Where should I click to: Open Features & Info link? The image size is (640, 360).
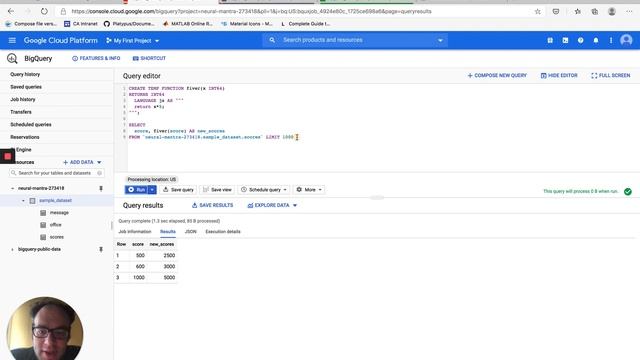click(x=96, y=58)
